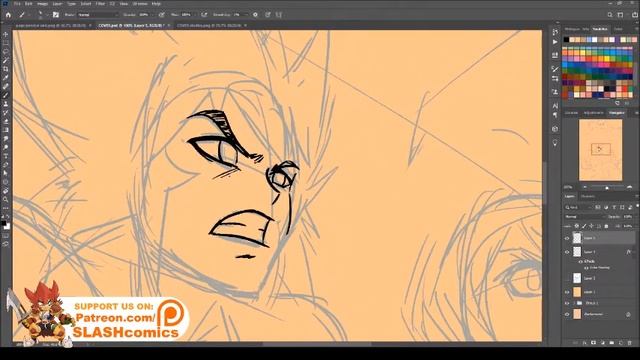The width and height of the screenshot is (640, 360).
Task: Select the Clone Stamp tool
Action: coord(5,104)
